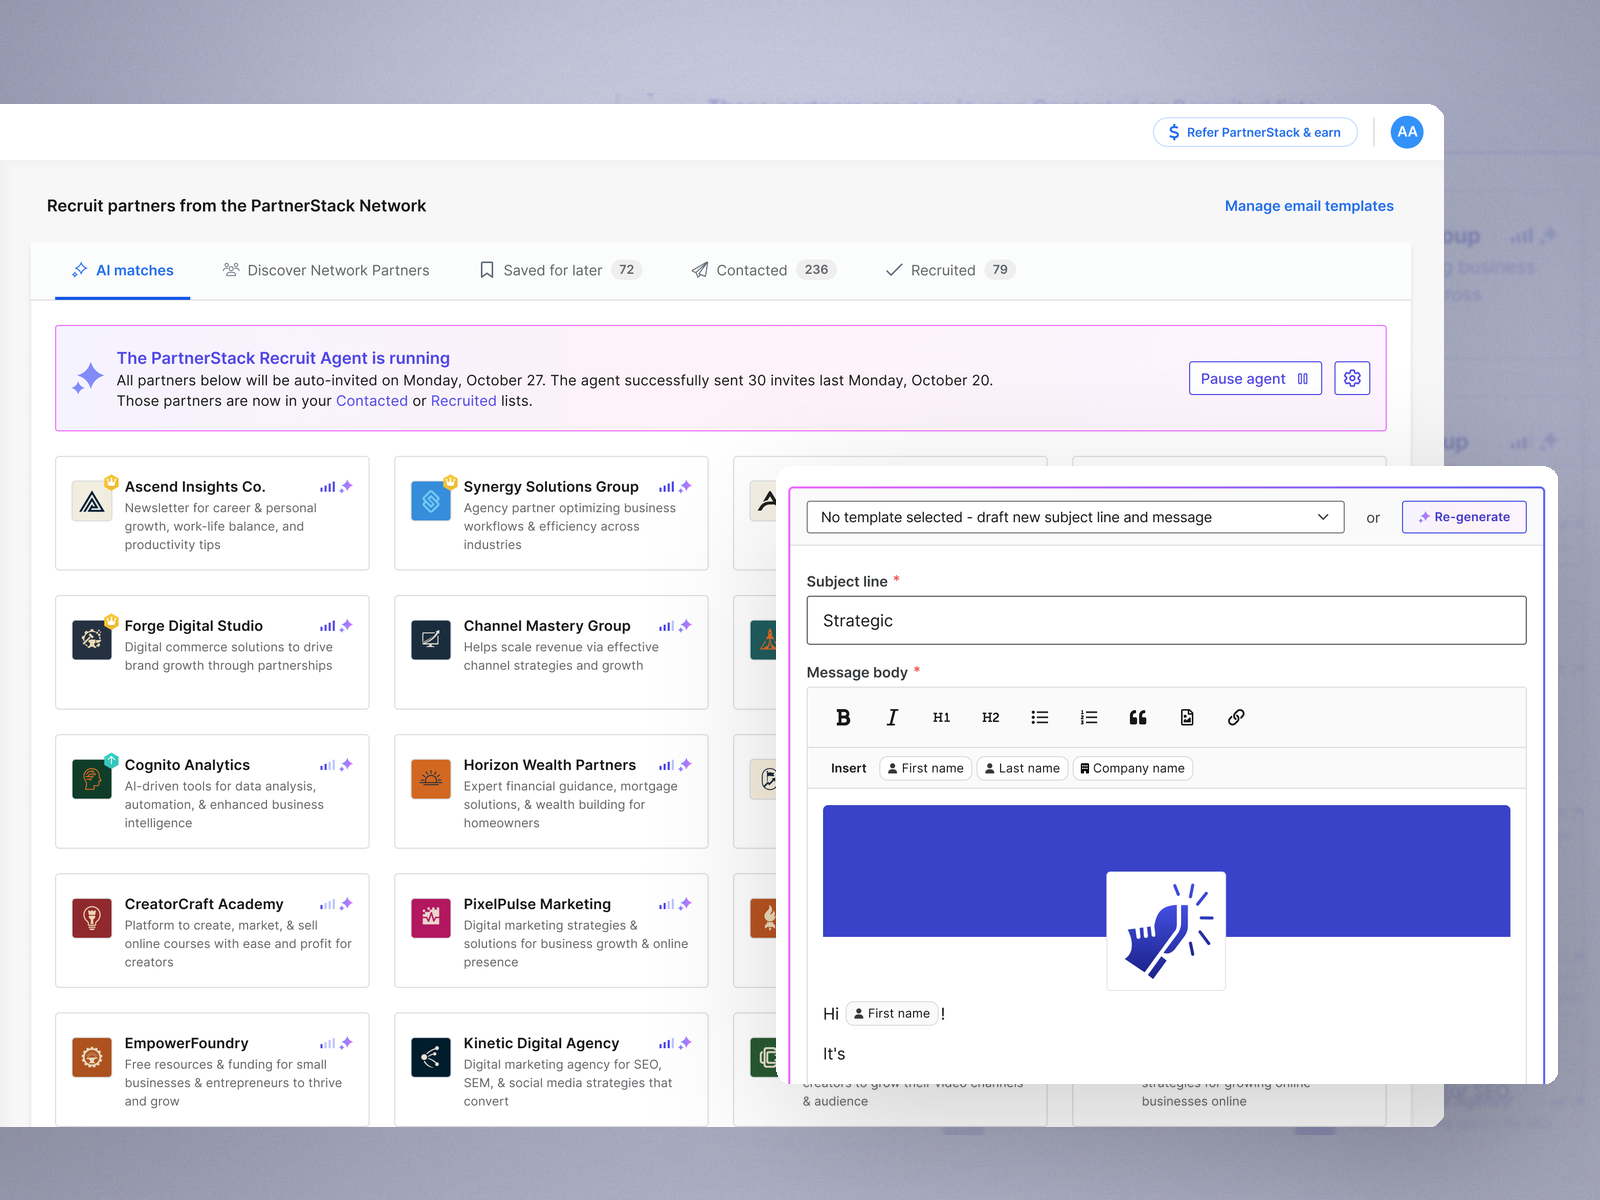The height and width of the screenshot is (1200, 1600).
Task: Click Kinetic Digital Agency logo
Action: click(431, 1057)
